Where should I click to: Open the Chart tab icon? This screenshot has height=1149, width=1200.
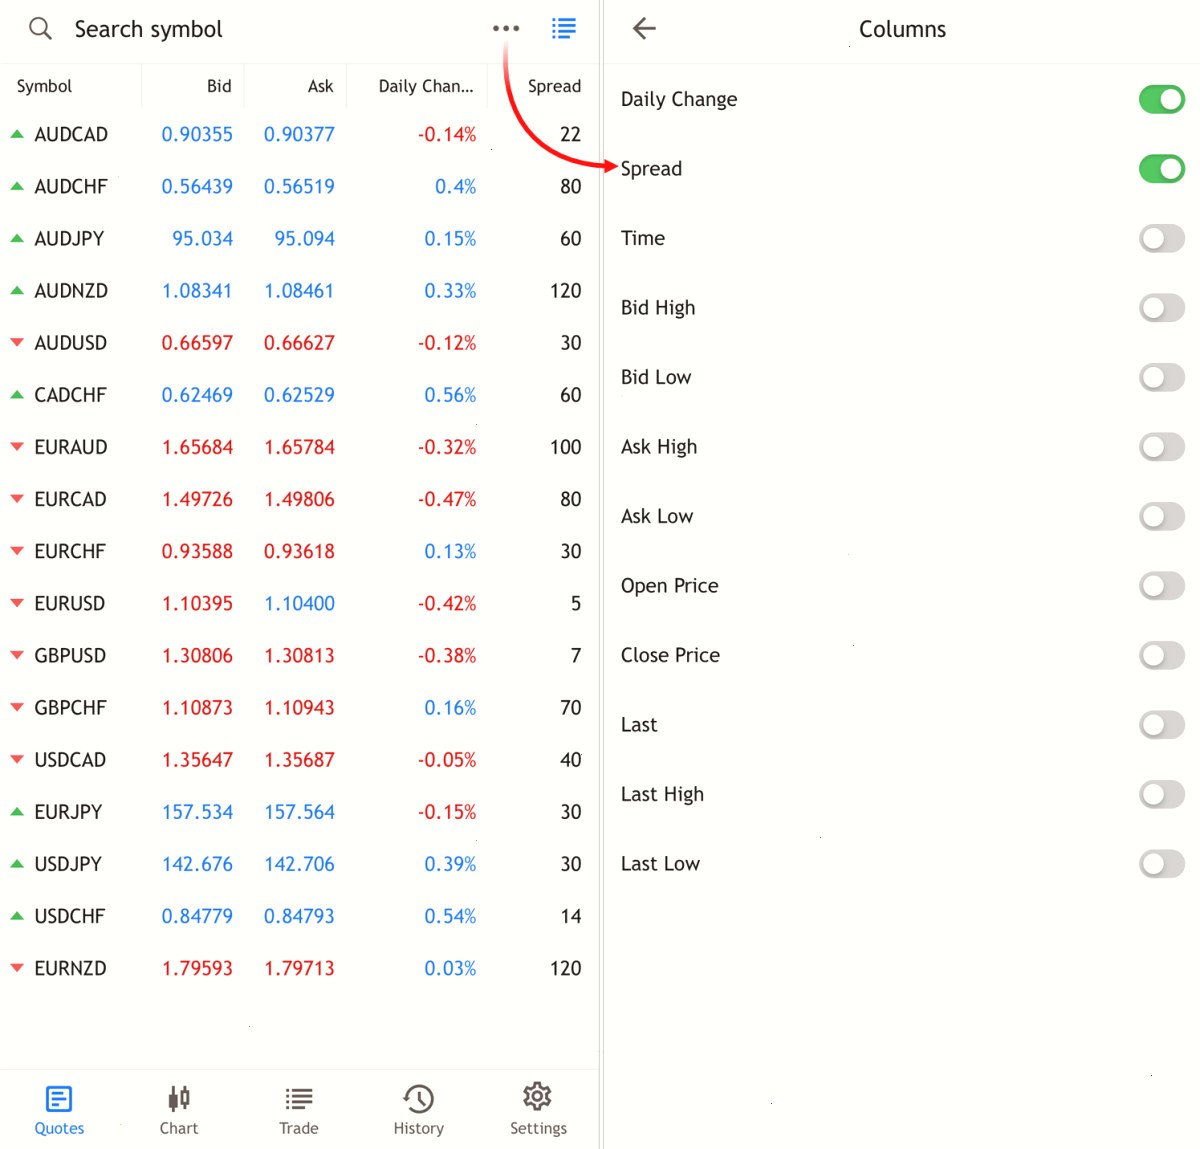tap(179, 1098)
